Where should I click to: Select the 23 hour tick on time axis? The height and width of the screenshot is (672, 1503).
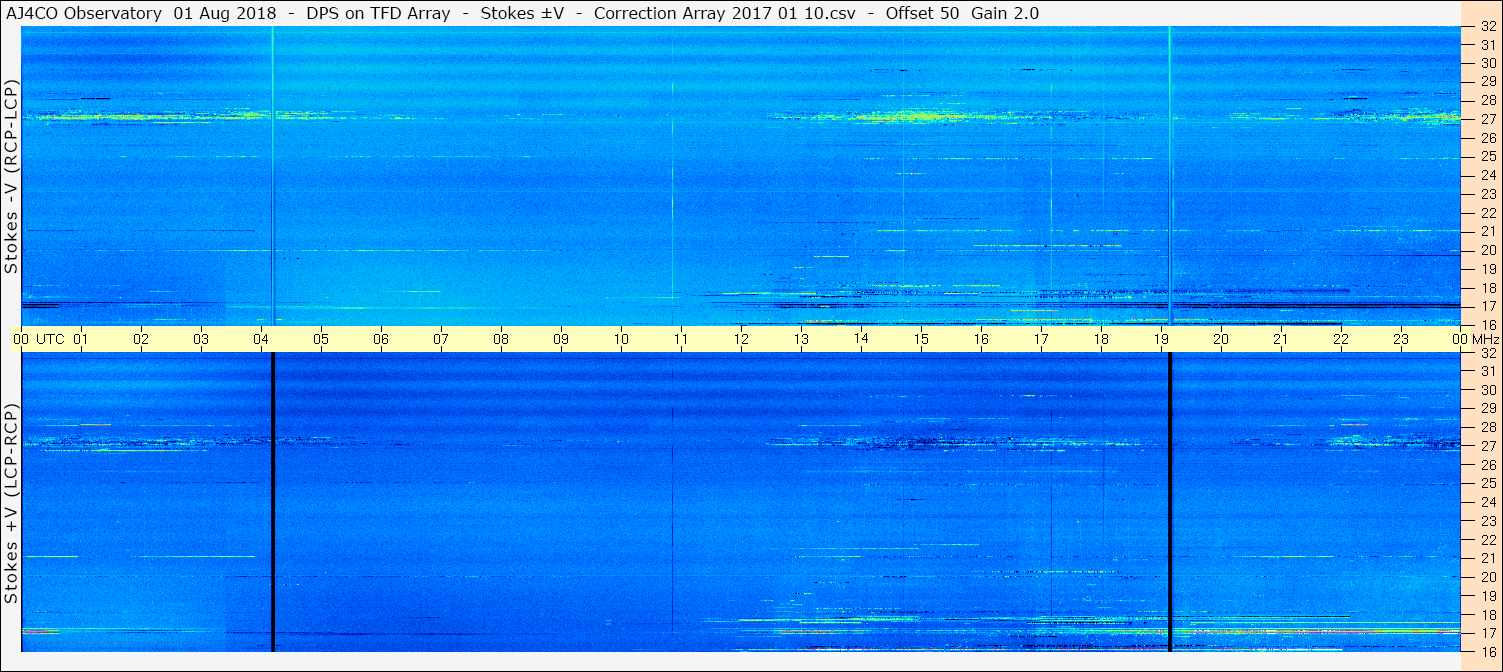[x=1401, y=340]
